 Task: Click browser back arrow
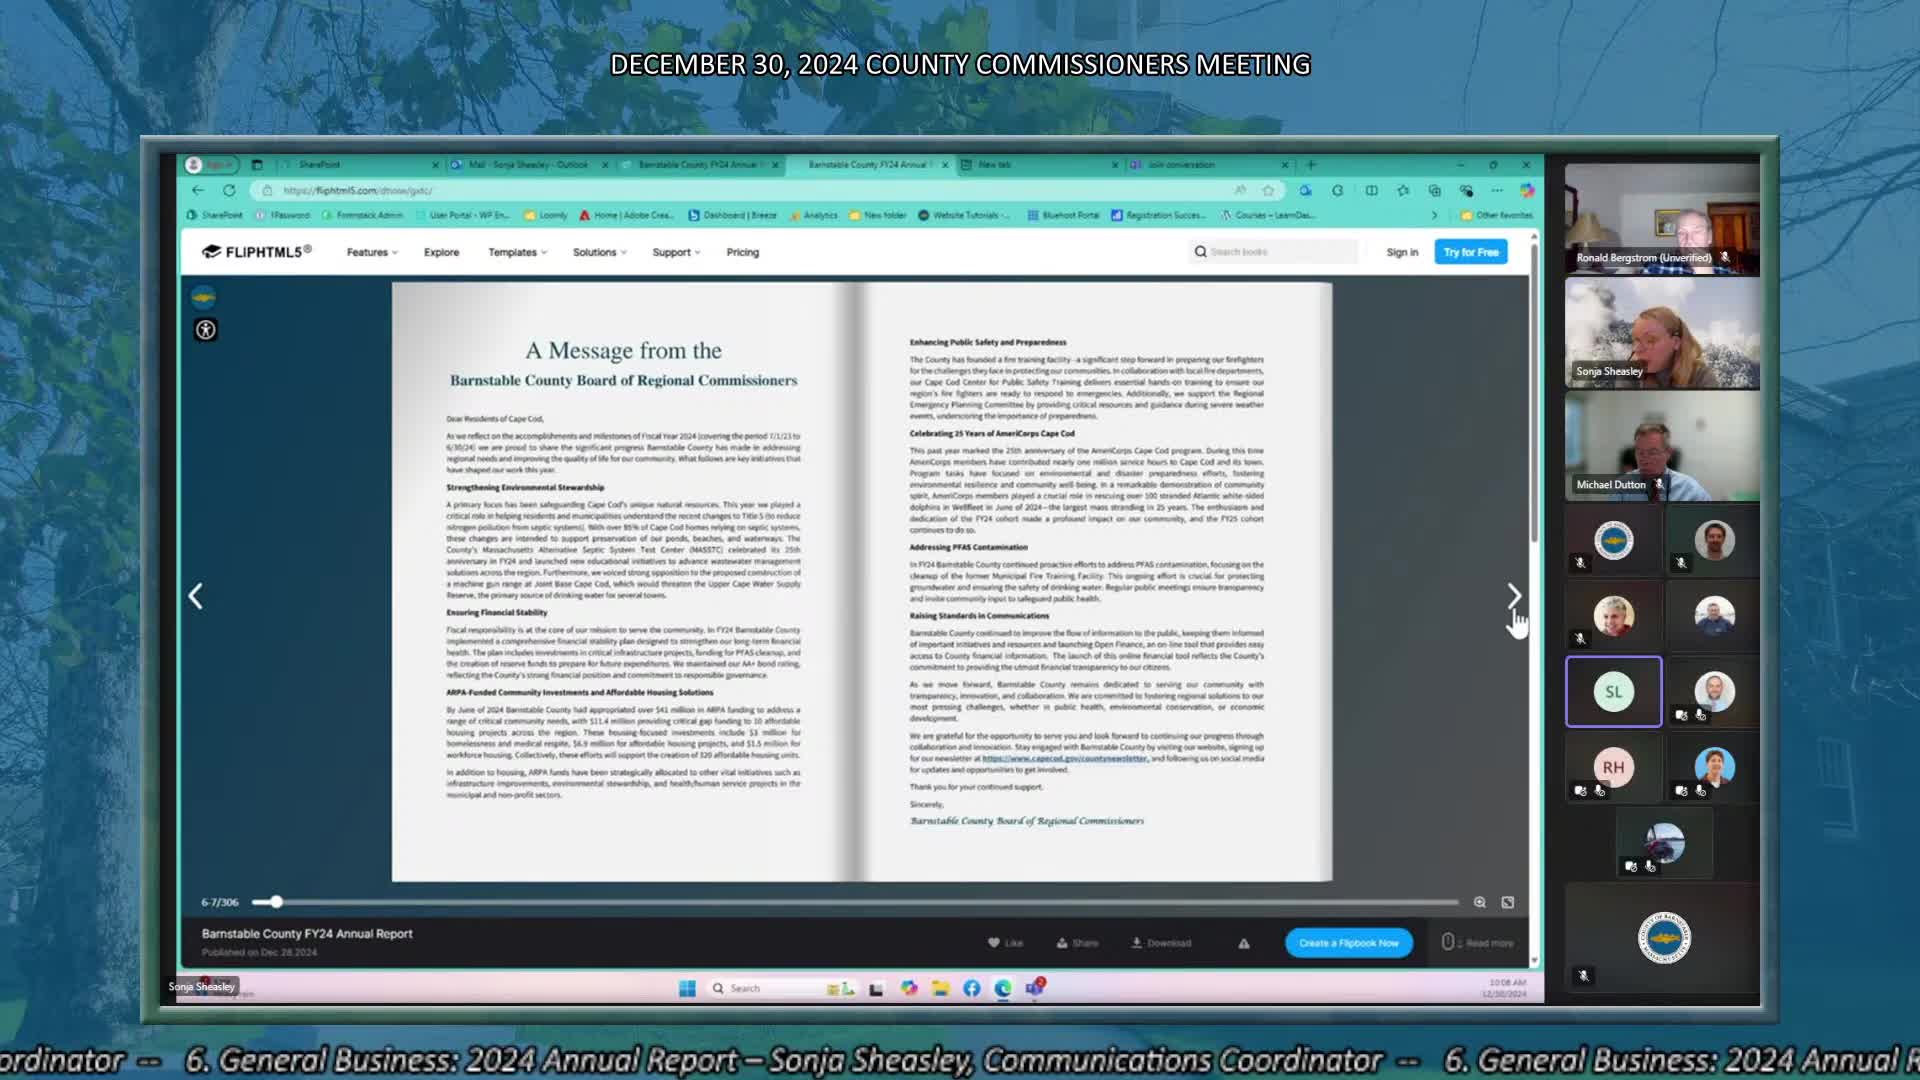coord(198,190)
